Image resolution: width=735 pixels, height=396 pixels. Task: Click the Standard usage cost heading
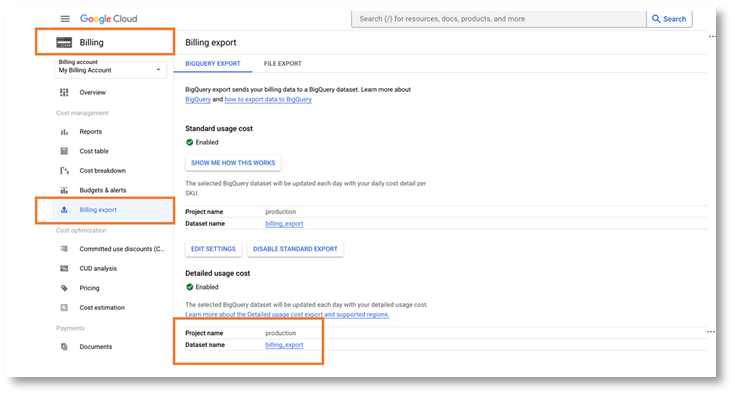(x=219, y=128)
